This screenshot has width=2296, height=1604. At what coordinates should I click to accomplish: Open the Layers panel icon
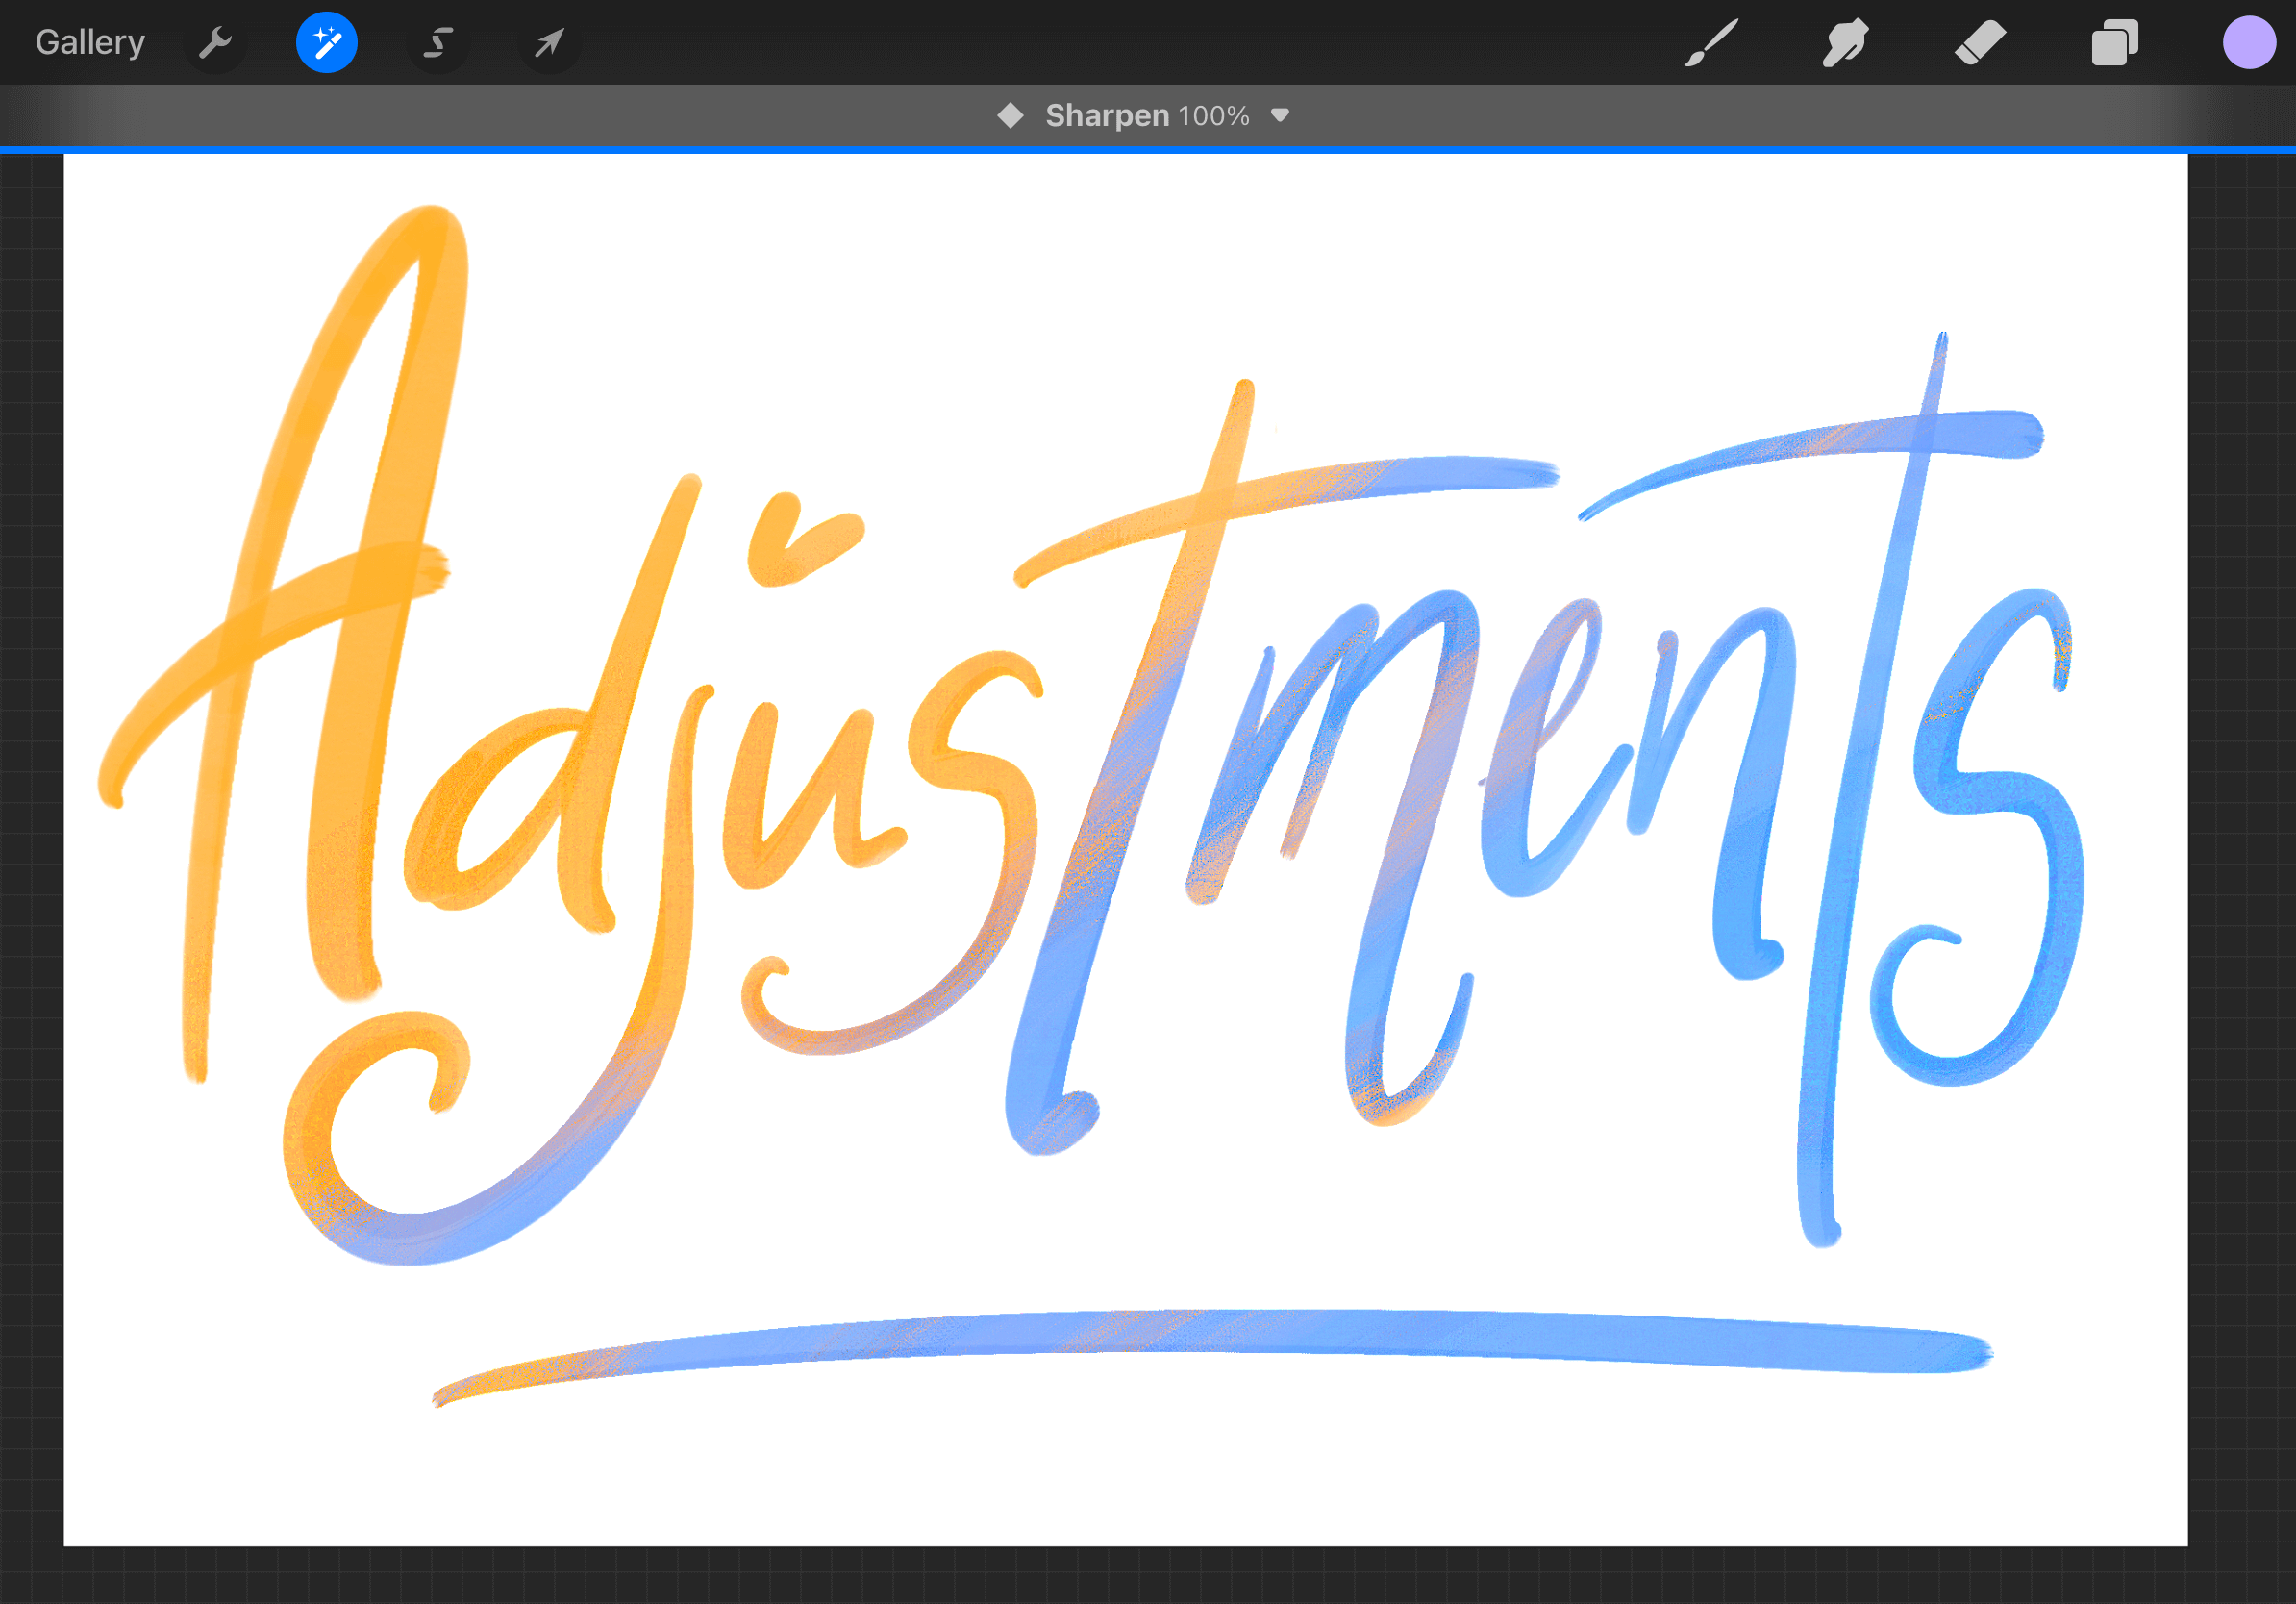pos(2114,42)
